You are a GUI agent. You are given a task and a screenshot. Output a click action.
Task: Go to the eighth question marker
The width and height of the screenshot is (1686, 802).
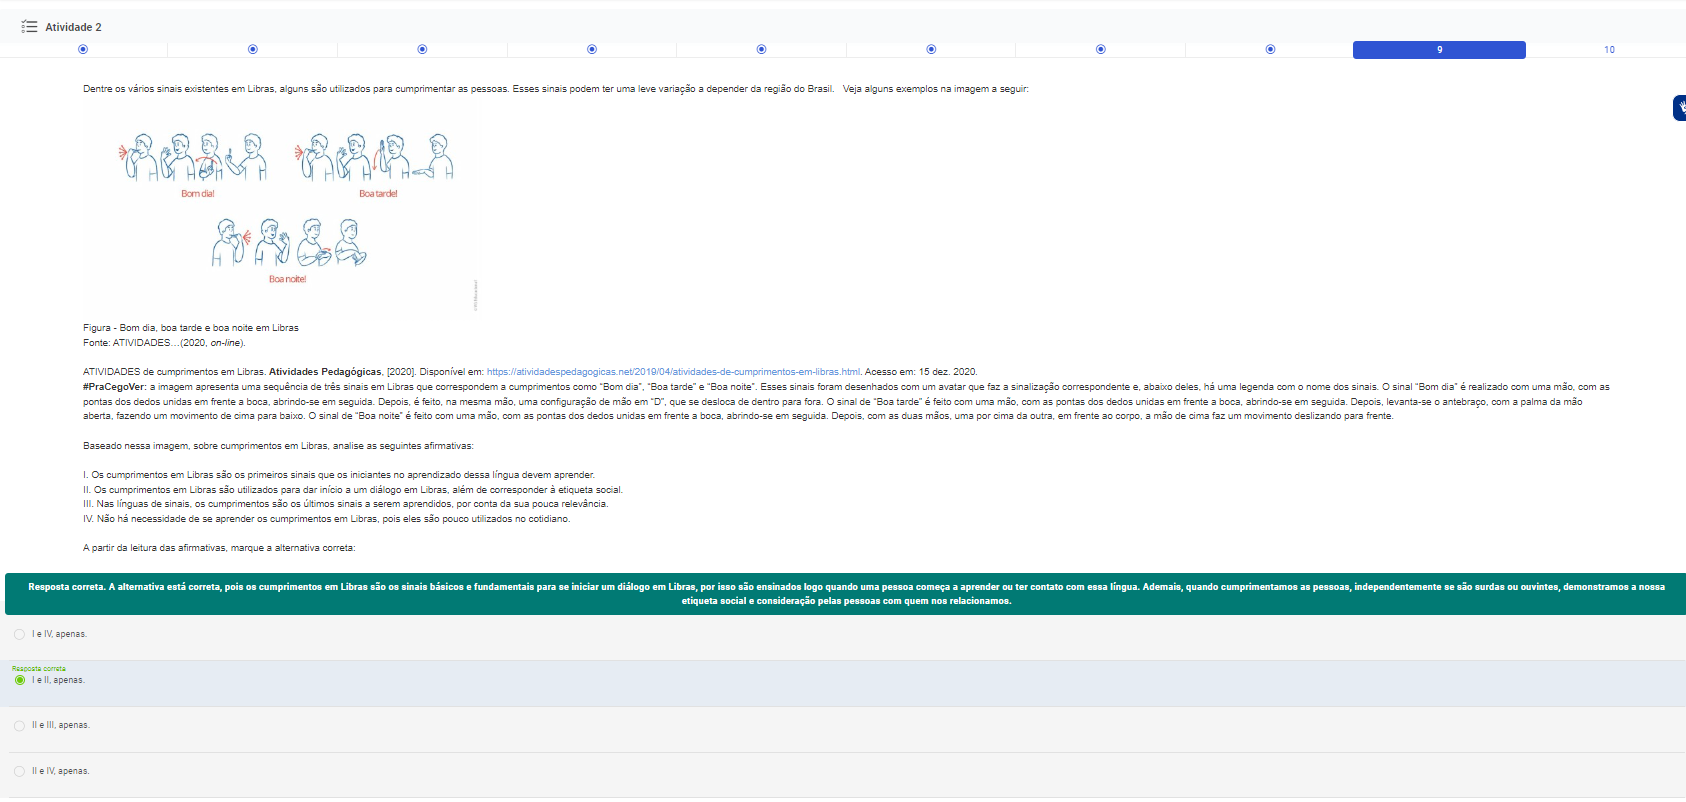[1271, 49]
